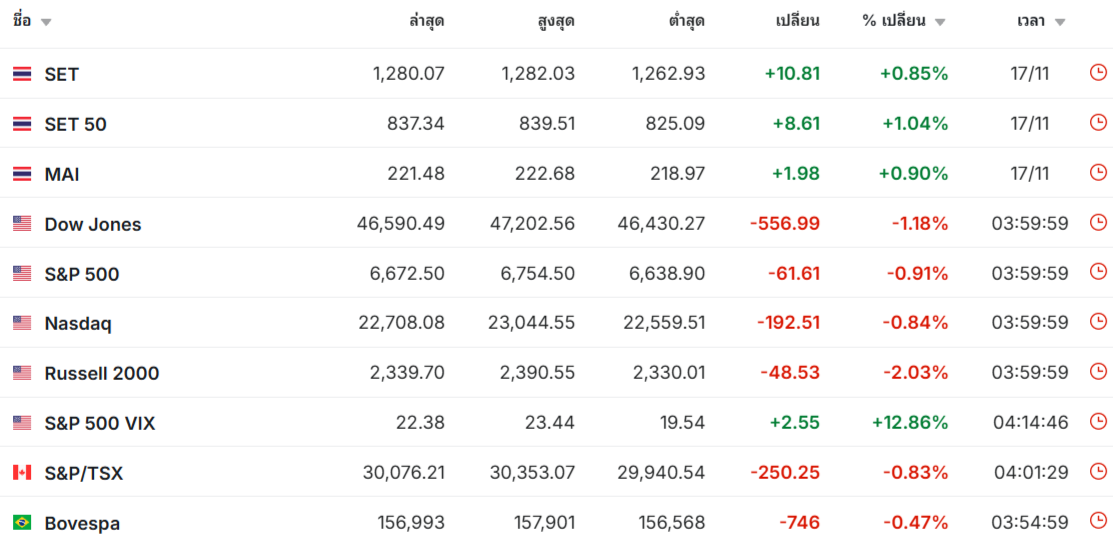Click the เปลี่ยน column header
This screenshot has height=534, width=1113.
[x=798, y=21]
